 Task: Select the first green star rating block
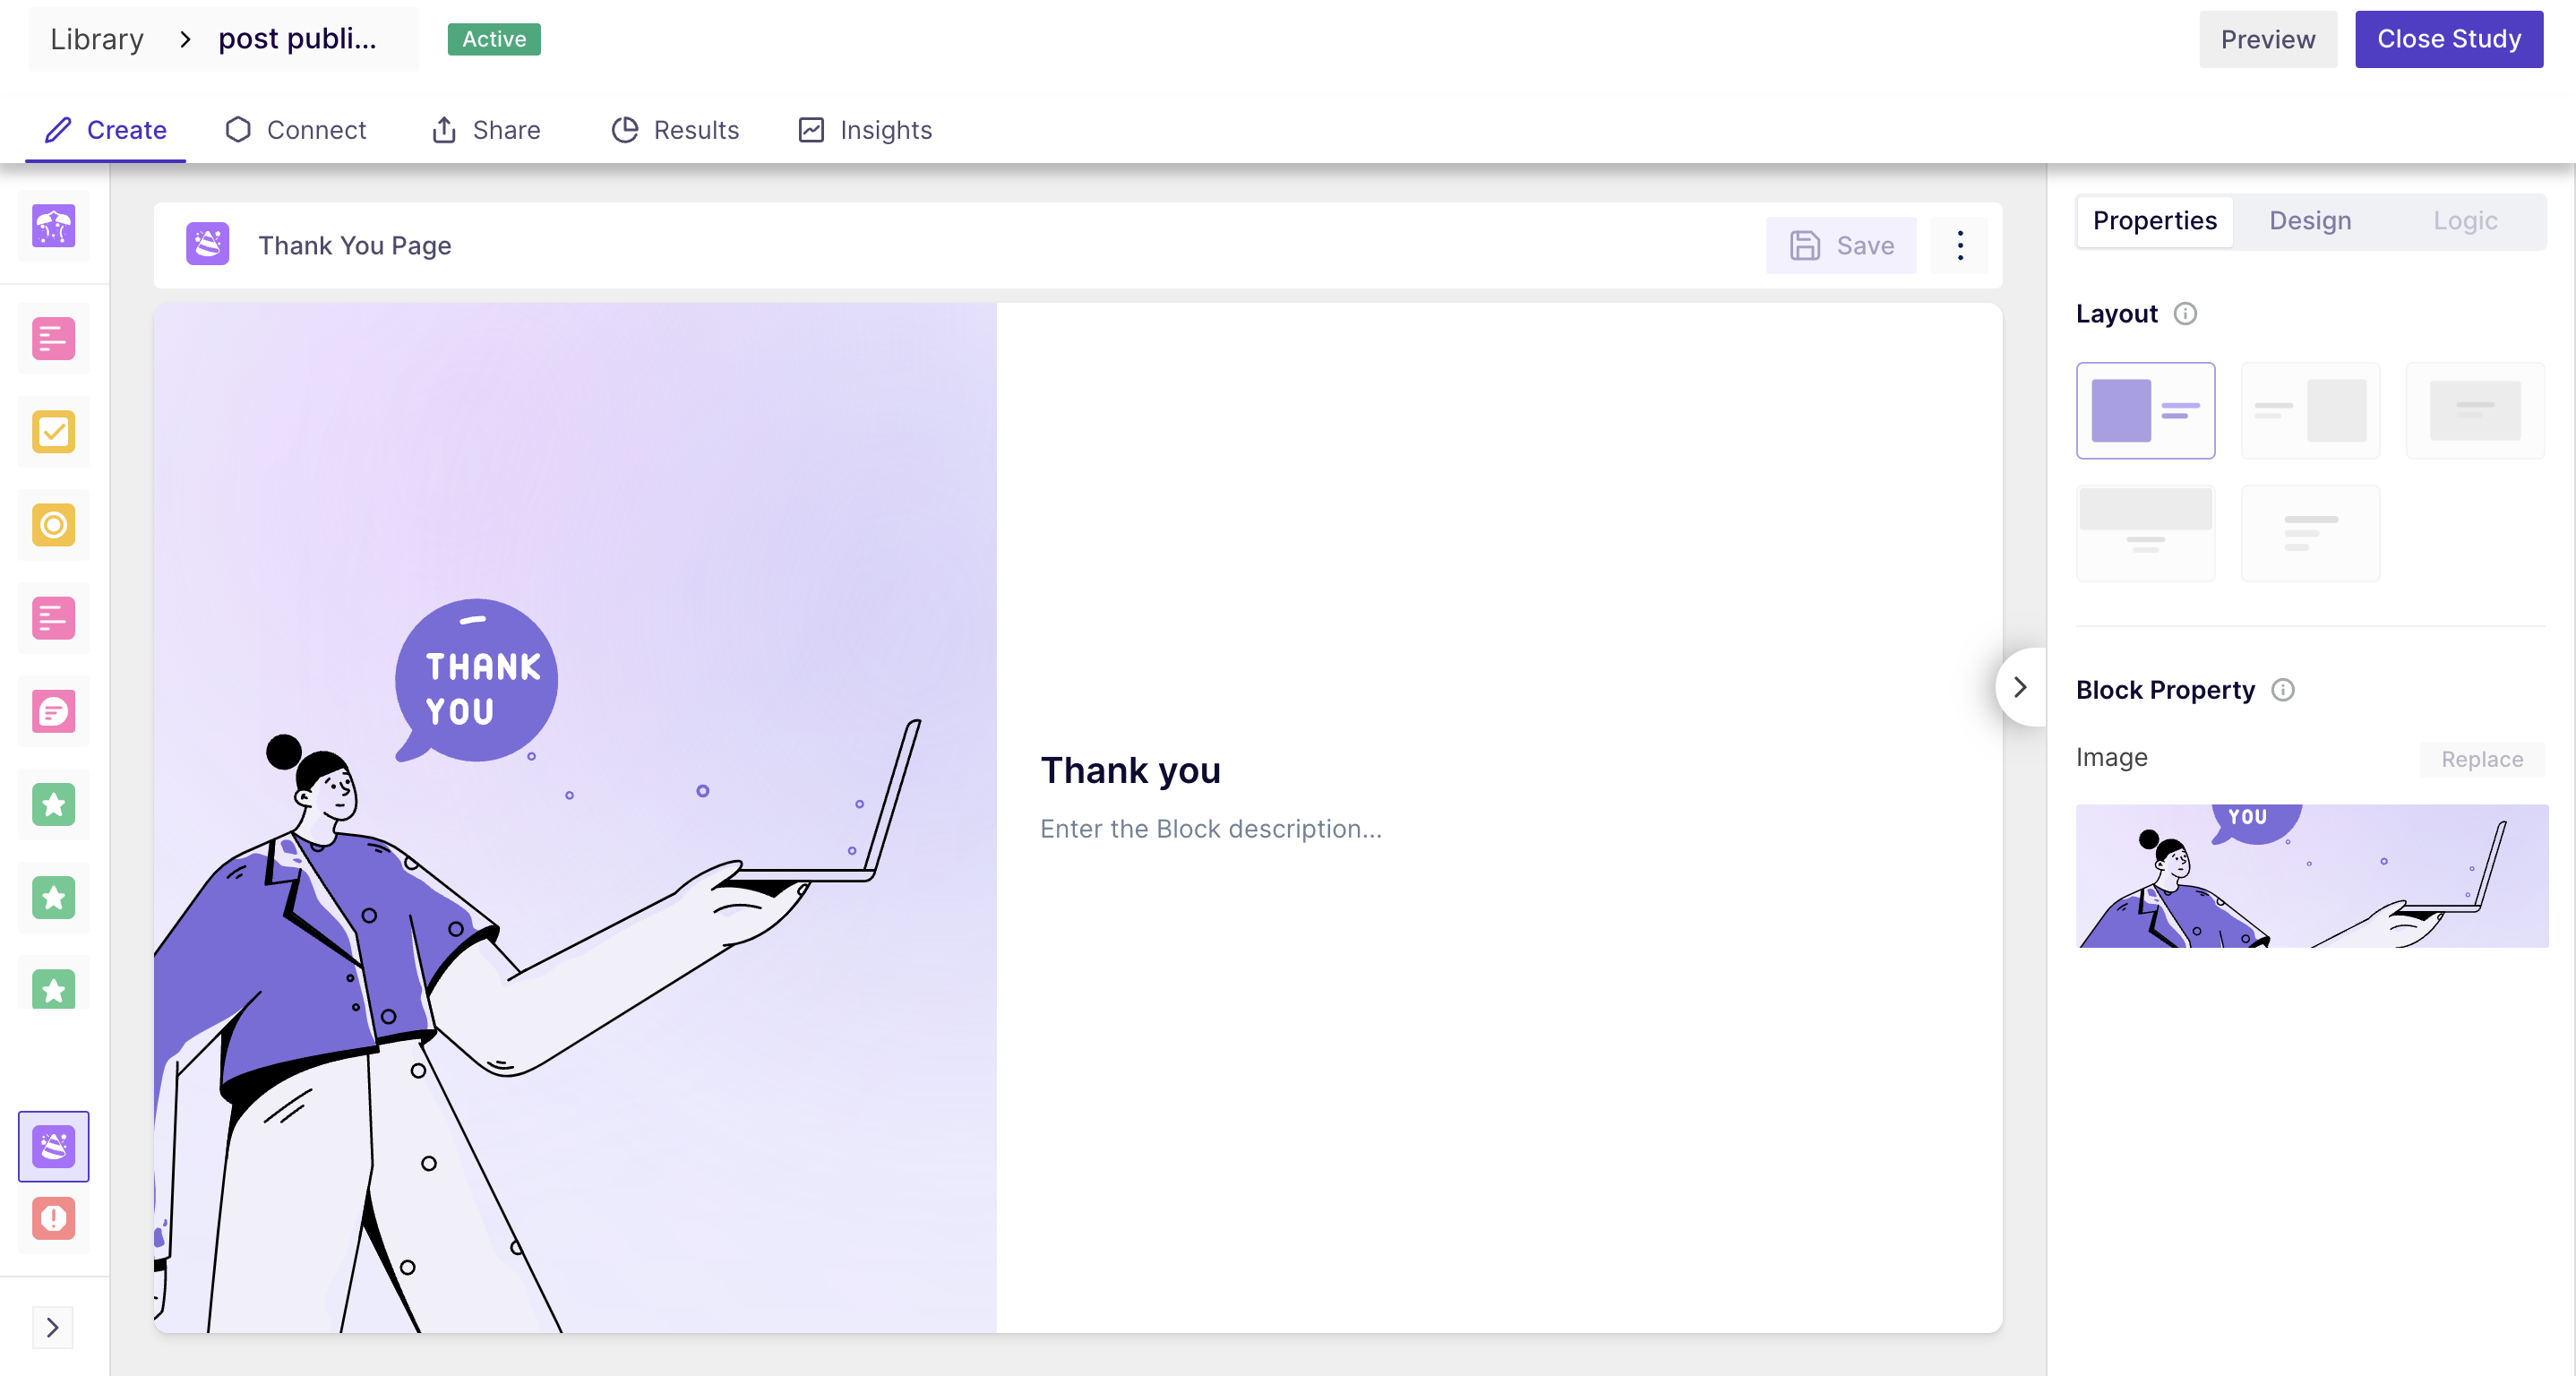pyautogui.click(x=54, y=804)
